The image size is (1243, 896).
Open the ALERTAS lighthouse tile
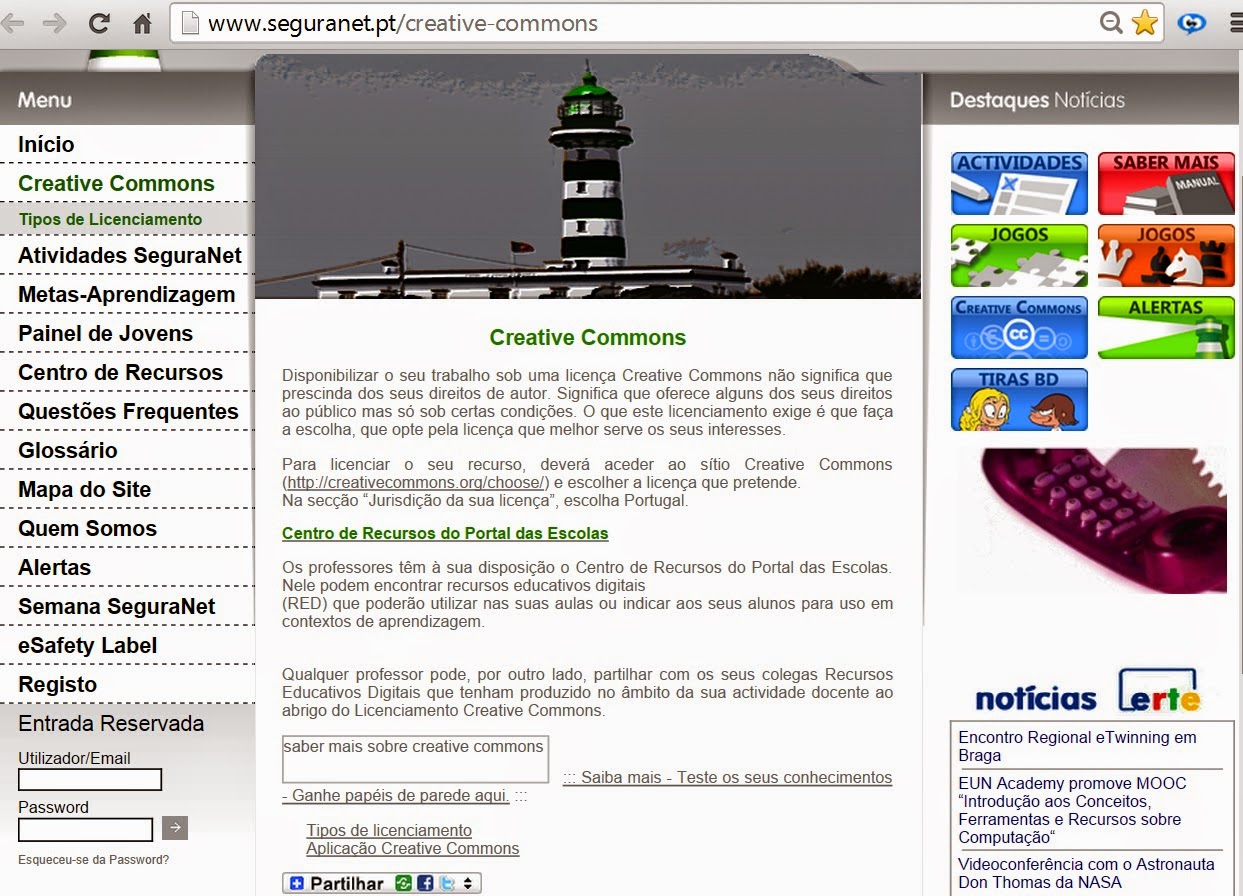click(x=1166, y=327)
